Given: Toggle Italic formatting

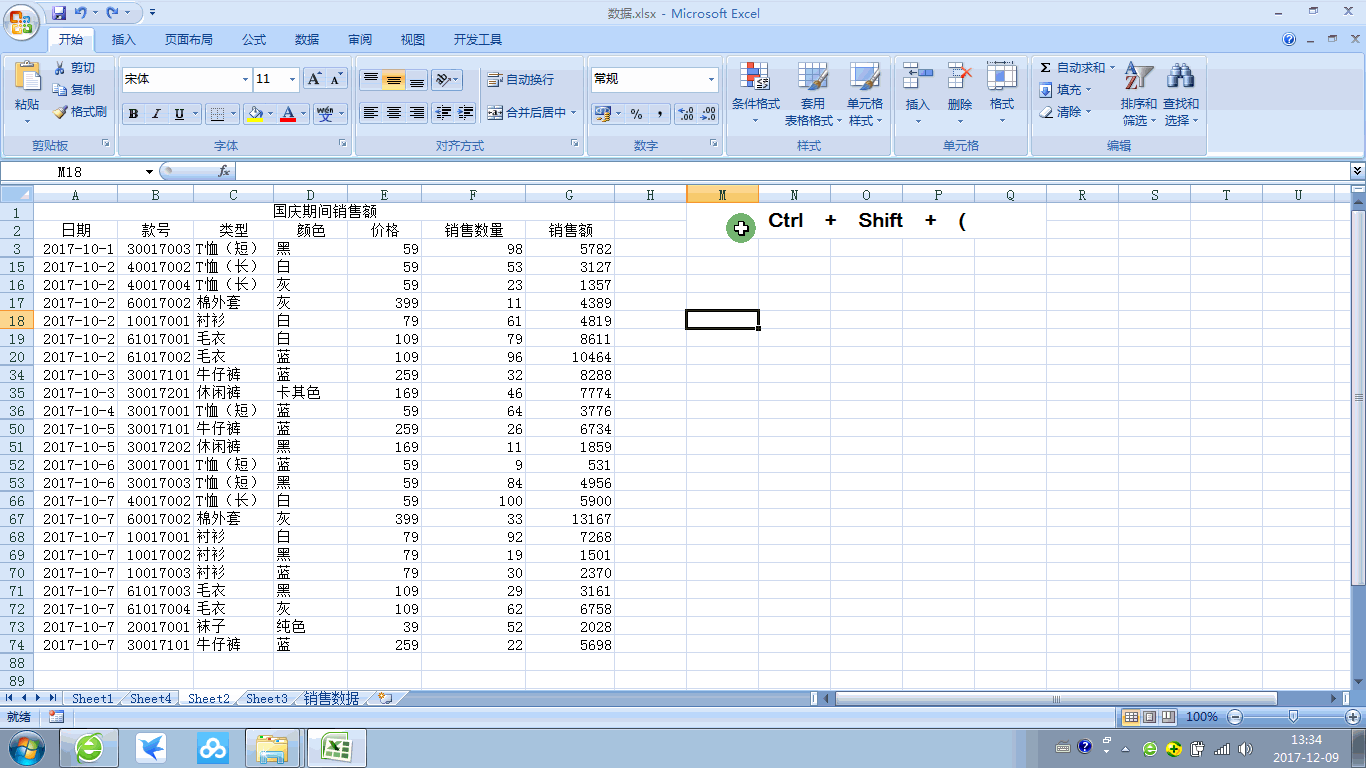Looking at the screenshot, I should click(156, 114).
